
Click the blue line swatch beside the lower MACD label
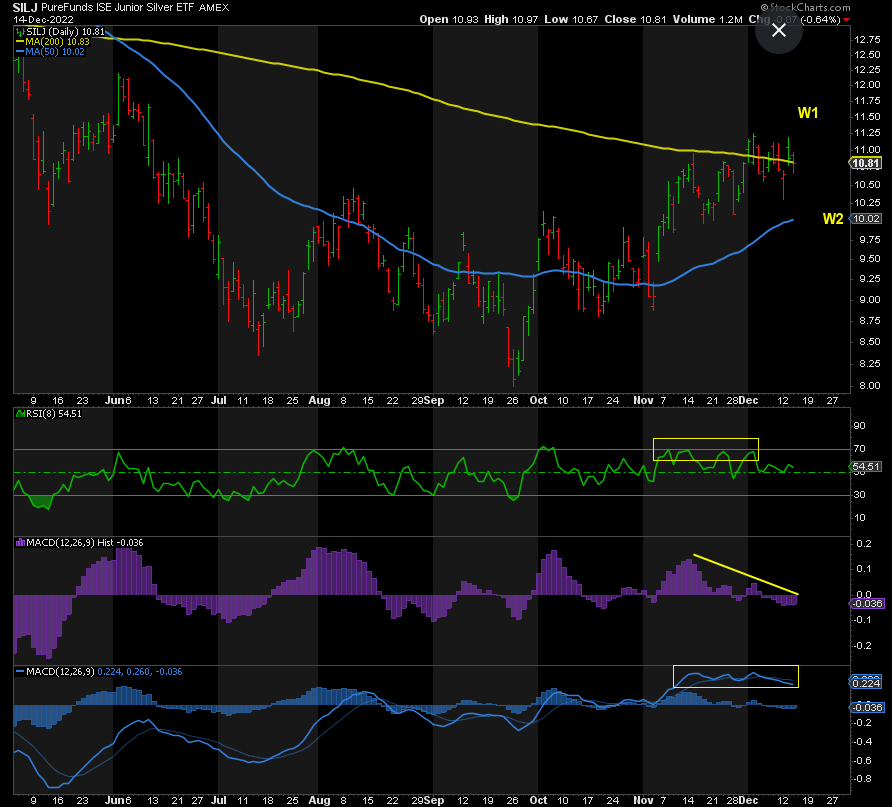(20, 672)
